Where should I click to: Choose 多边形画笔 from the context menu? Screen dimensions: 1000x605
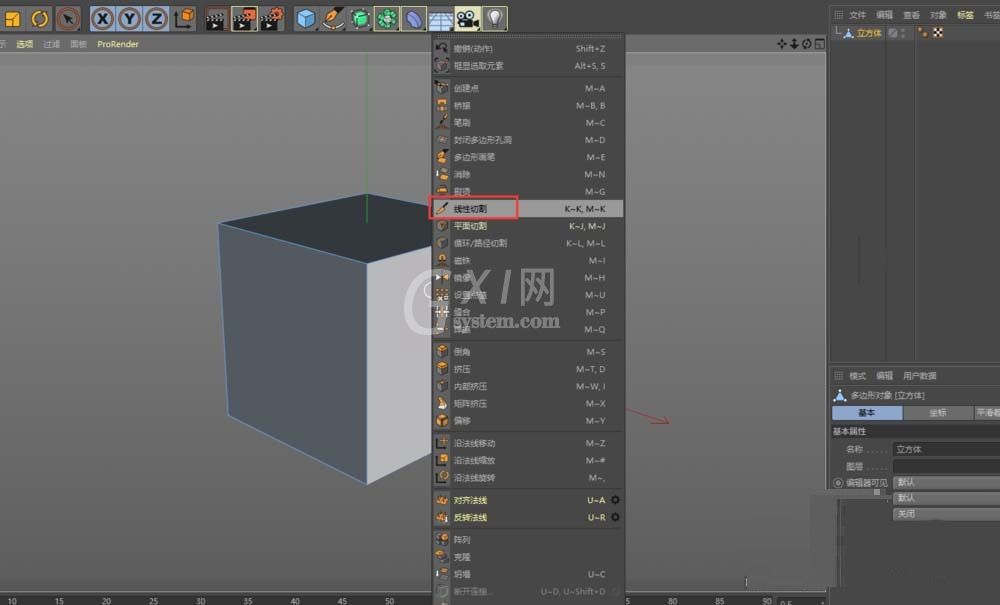coord(527,157)
